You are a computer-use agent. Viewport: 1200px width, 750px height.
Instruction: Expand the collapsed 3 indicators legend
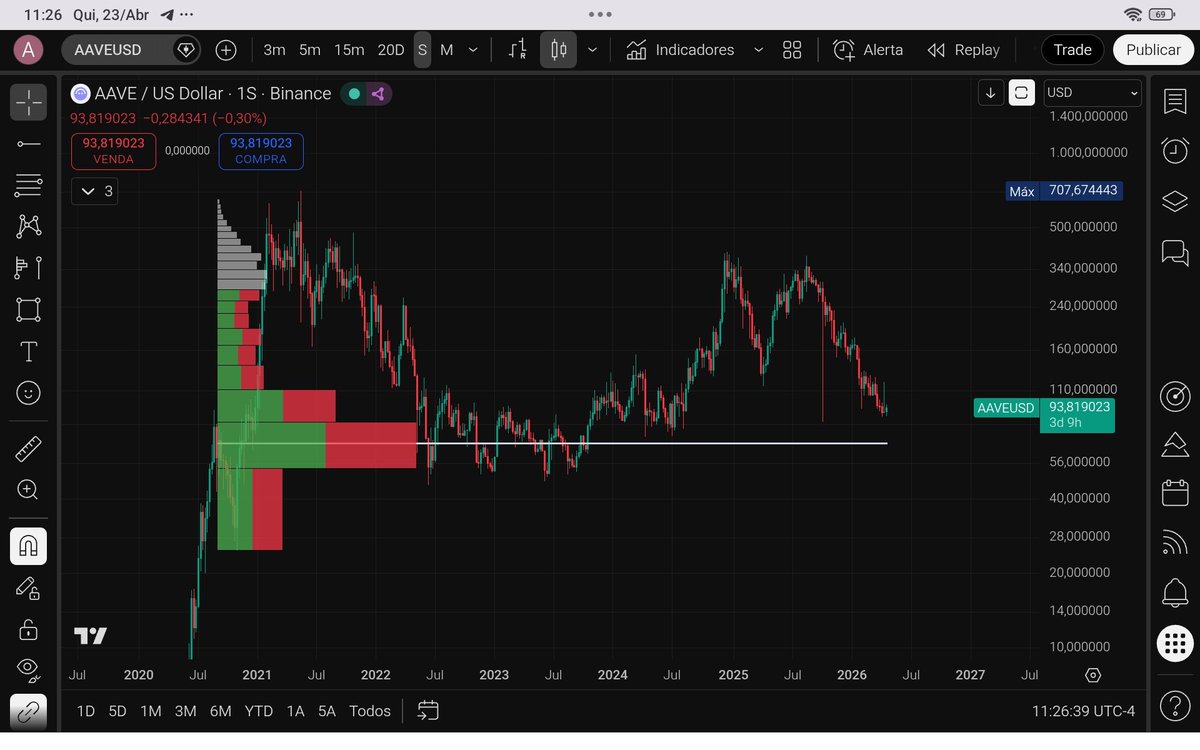[95, 191]
